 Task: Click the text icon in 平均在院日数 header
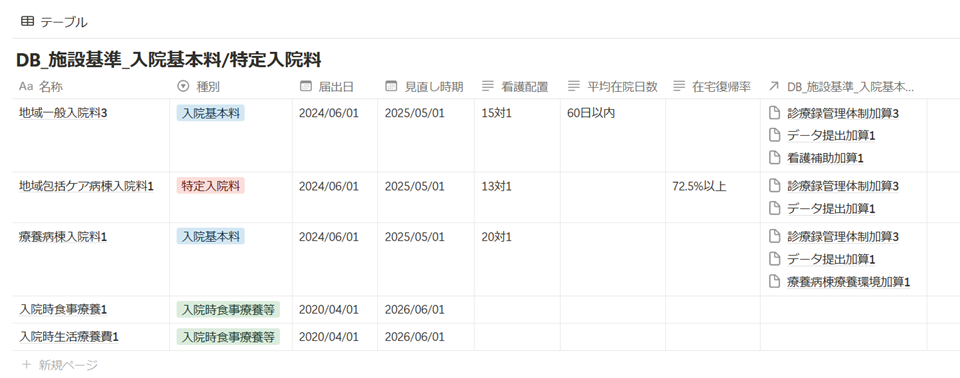click(574, 86)
